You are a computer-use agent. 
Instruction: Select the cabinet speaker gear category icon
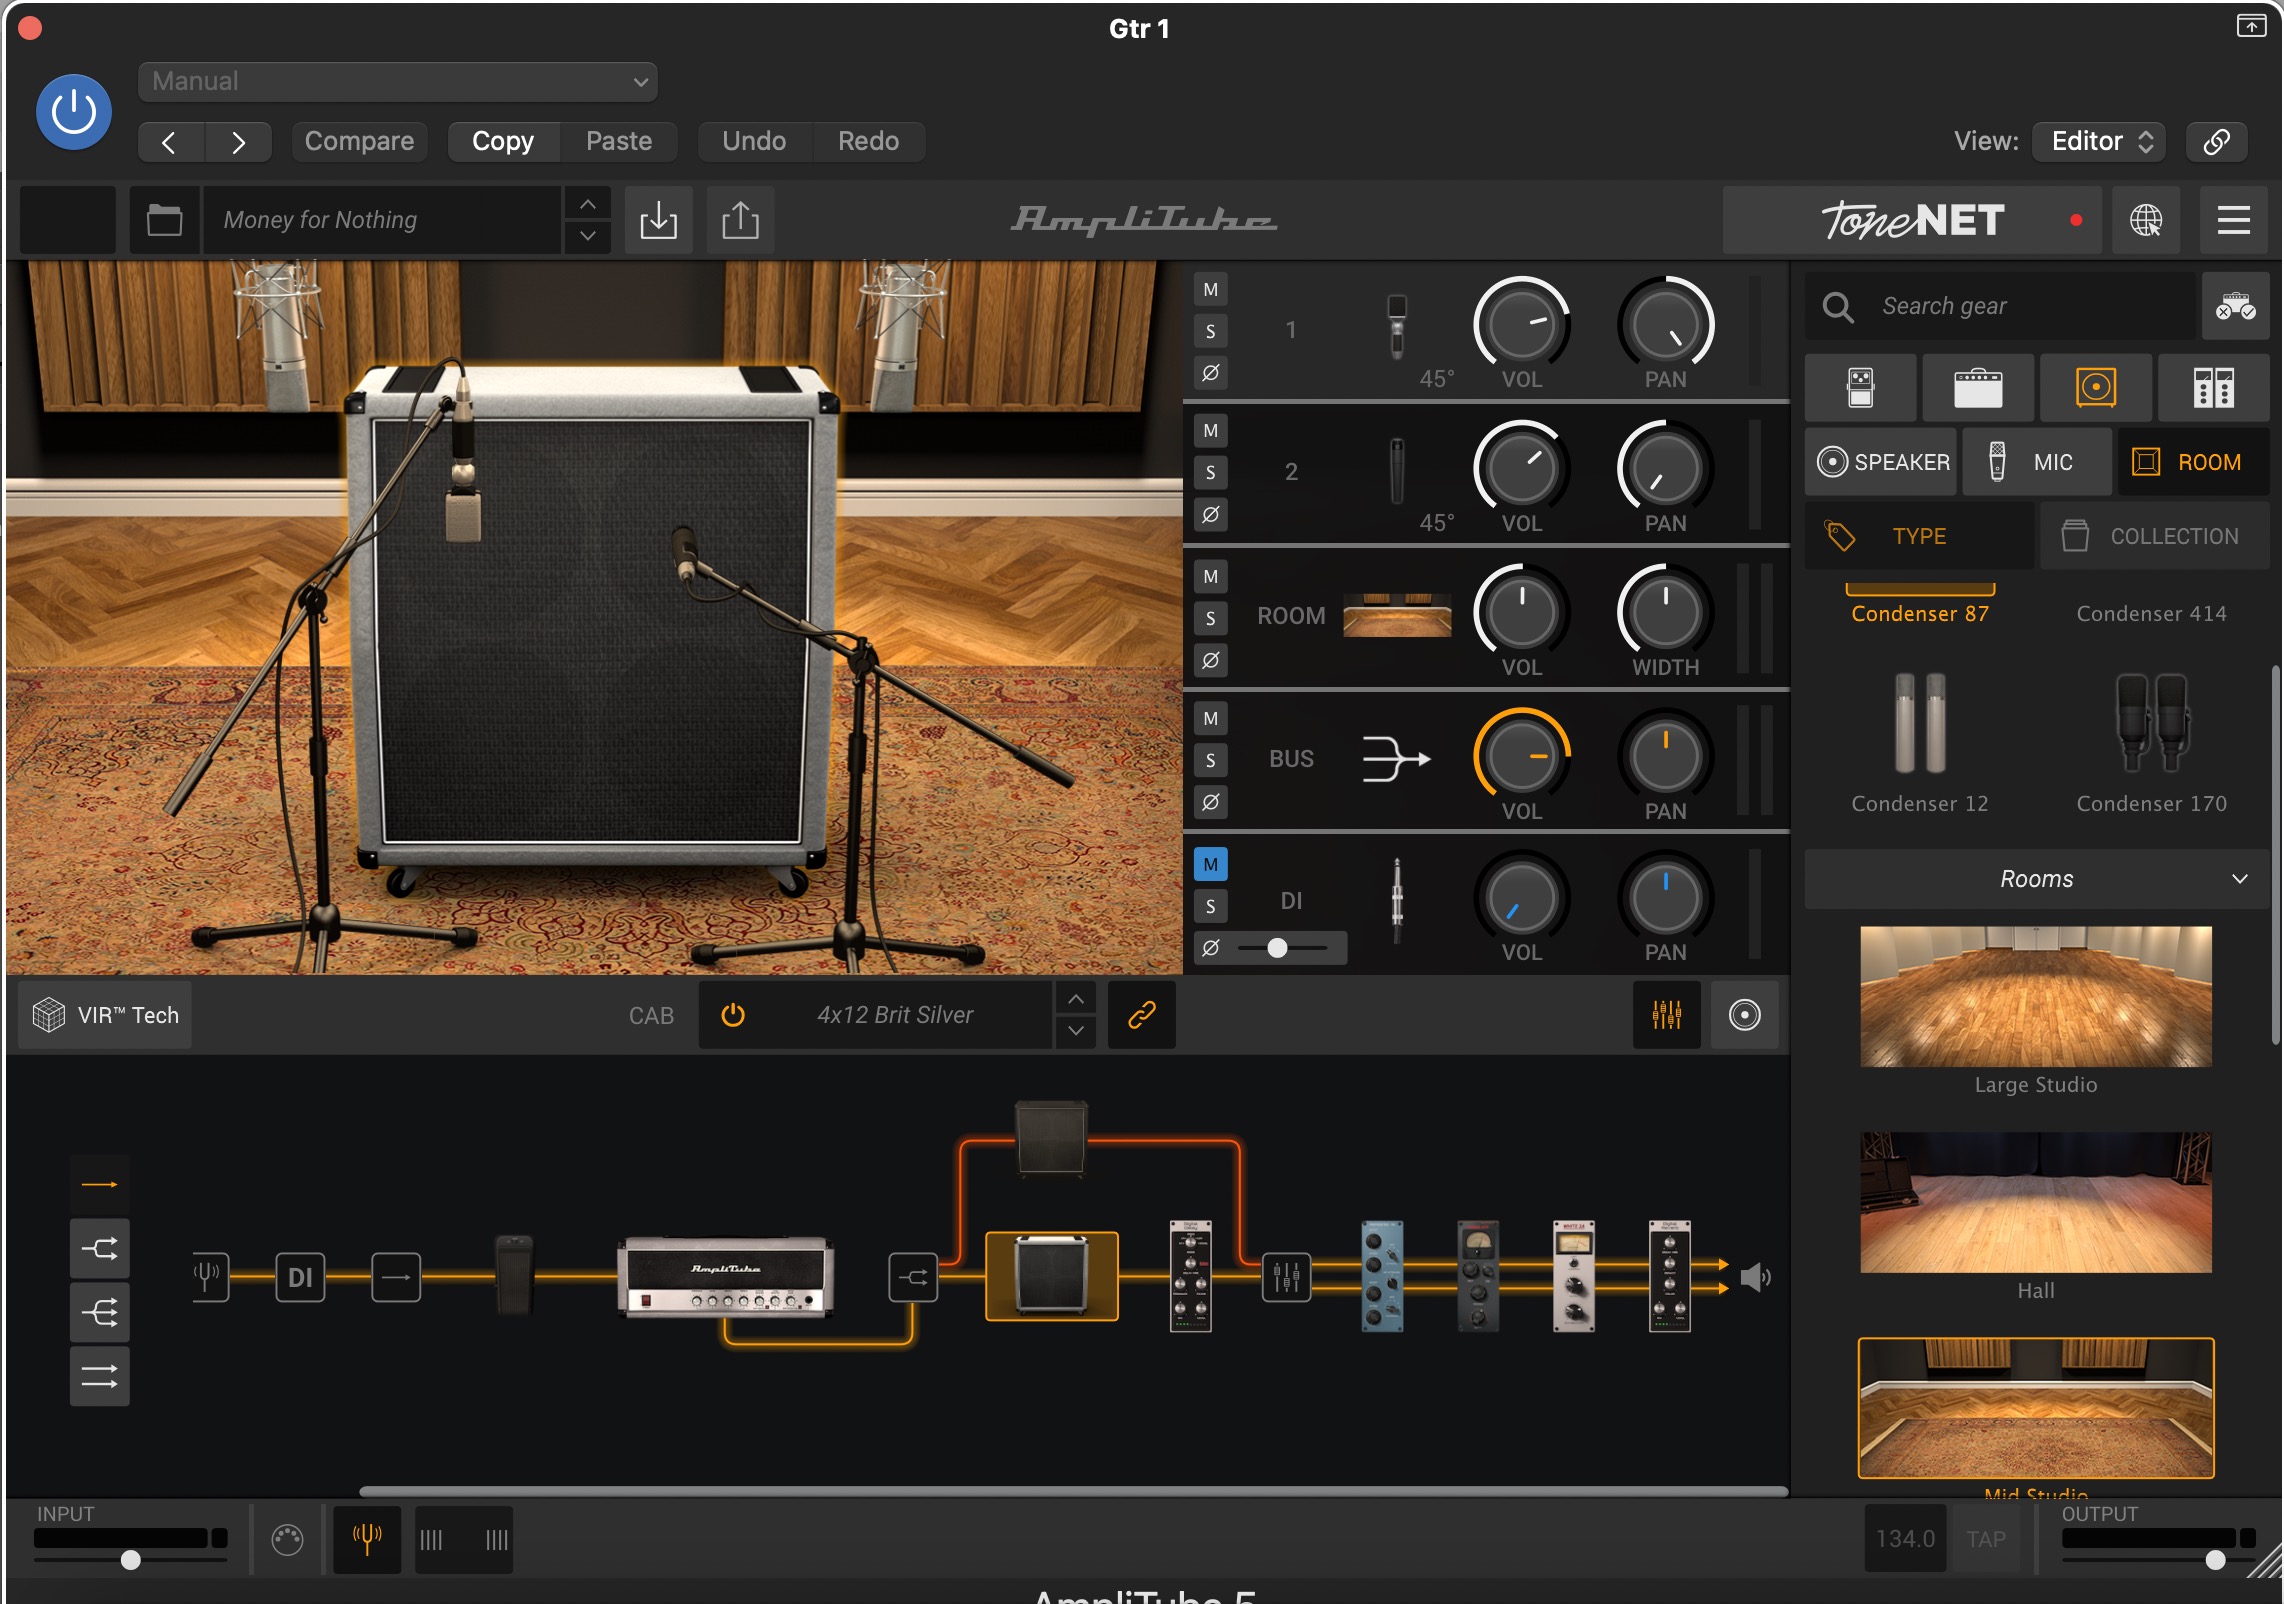[2096, 387]
